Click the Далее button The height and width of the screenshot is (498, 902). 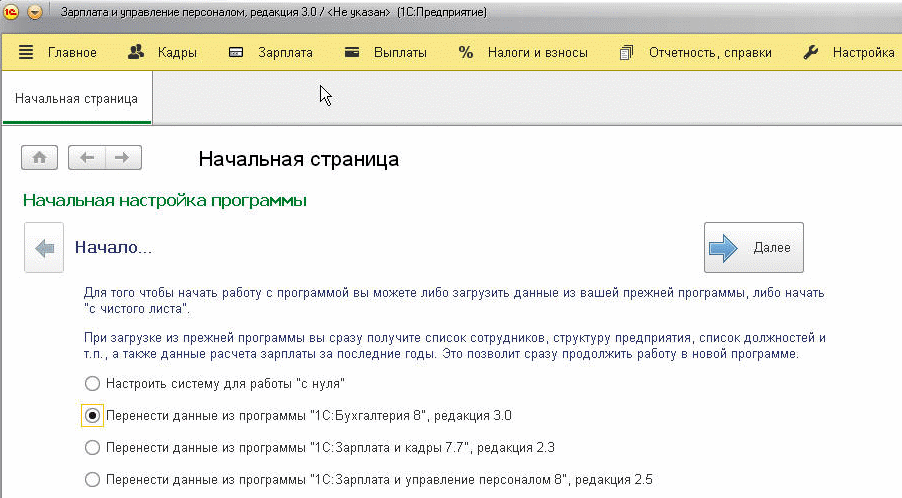[x=754, y=248]
